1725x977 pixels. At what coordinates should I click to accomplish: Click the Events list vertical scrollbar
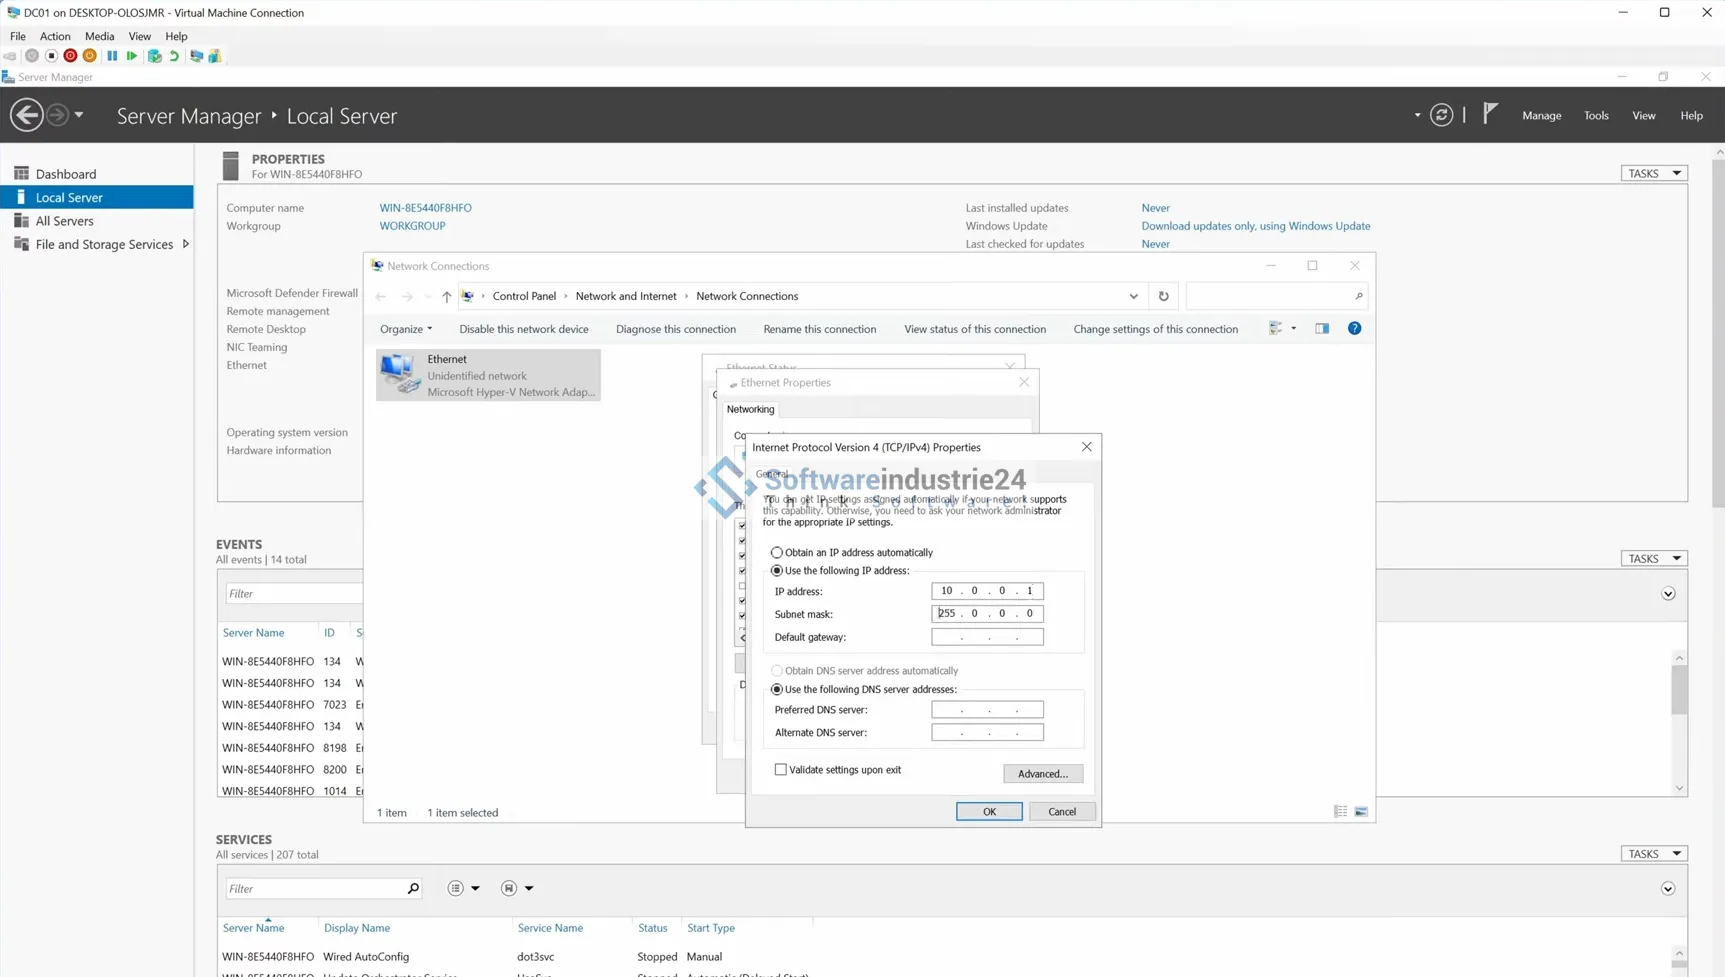click(x=1679, y=690)
